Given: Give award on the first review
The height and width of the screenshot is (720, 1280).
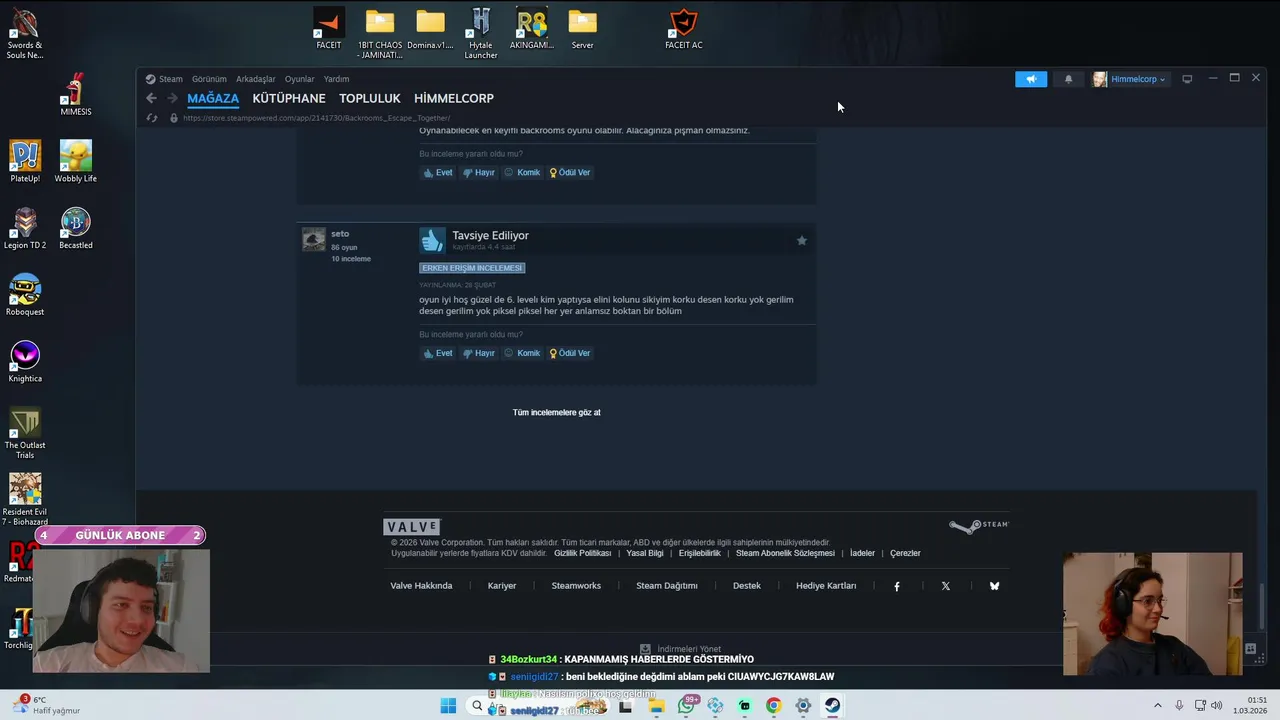Looking at the screenshot, I should 570,172.
